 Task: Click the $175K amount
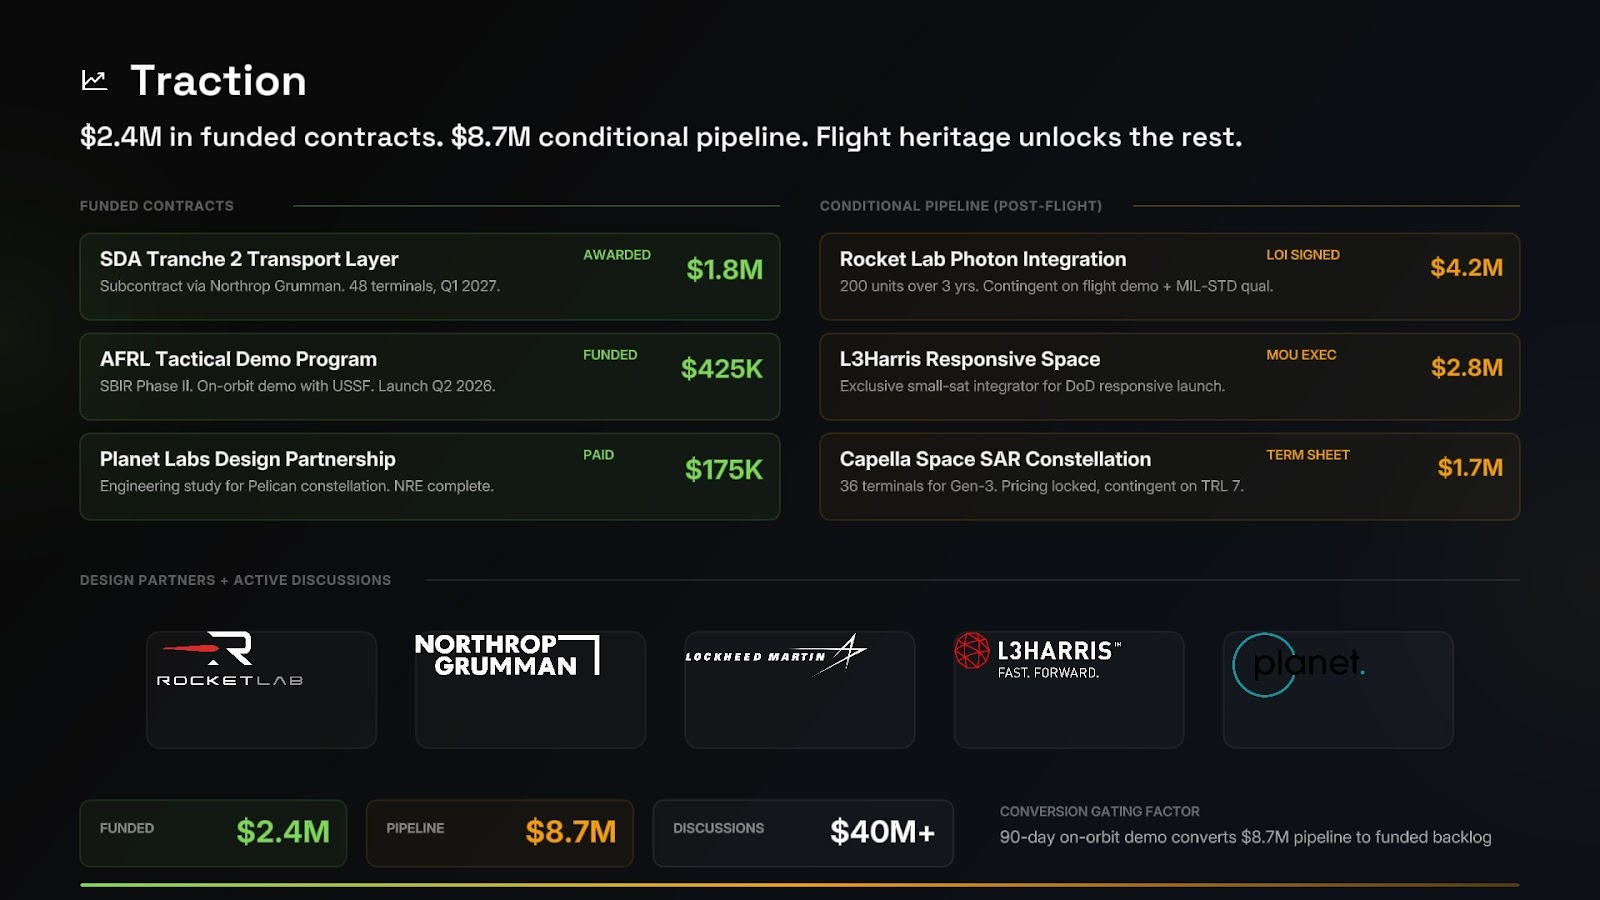point(723,469)
